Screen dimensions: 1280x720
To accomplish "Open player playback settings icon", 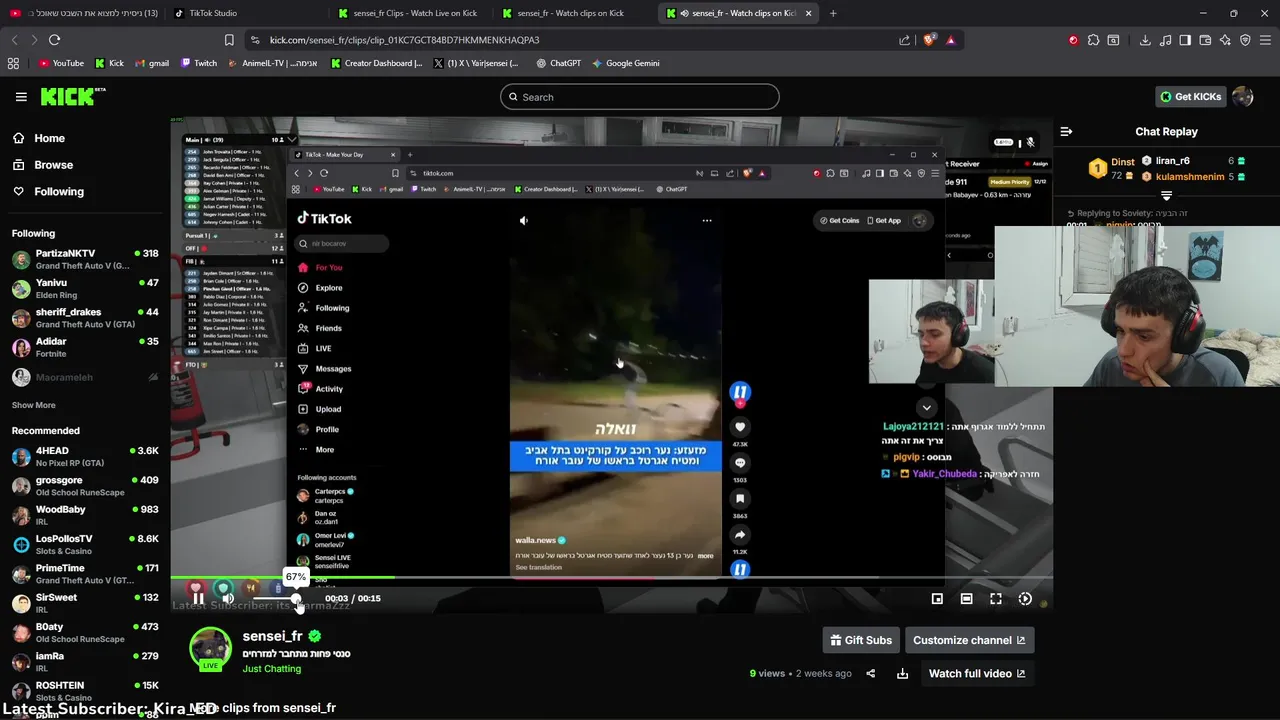I will (1025, 599).
